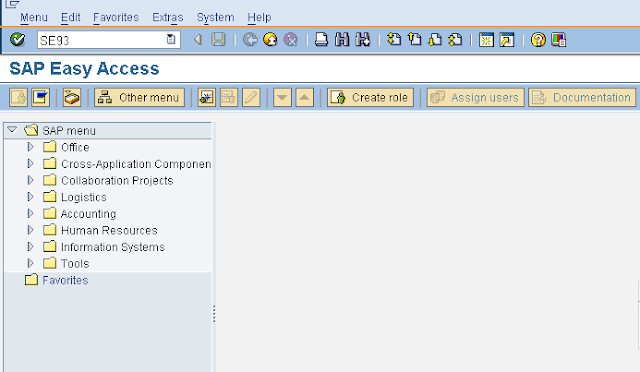The height and width of the screenshot is (372, 640).
Task: Select the Information Systems tree label
Action: click(113, 247)
